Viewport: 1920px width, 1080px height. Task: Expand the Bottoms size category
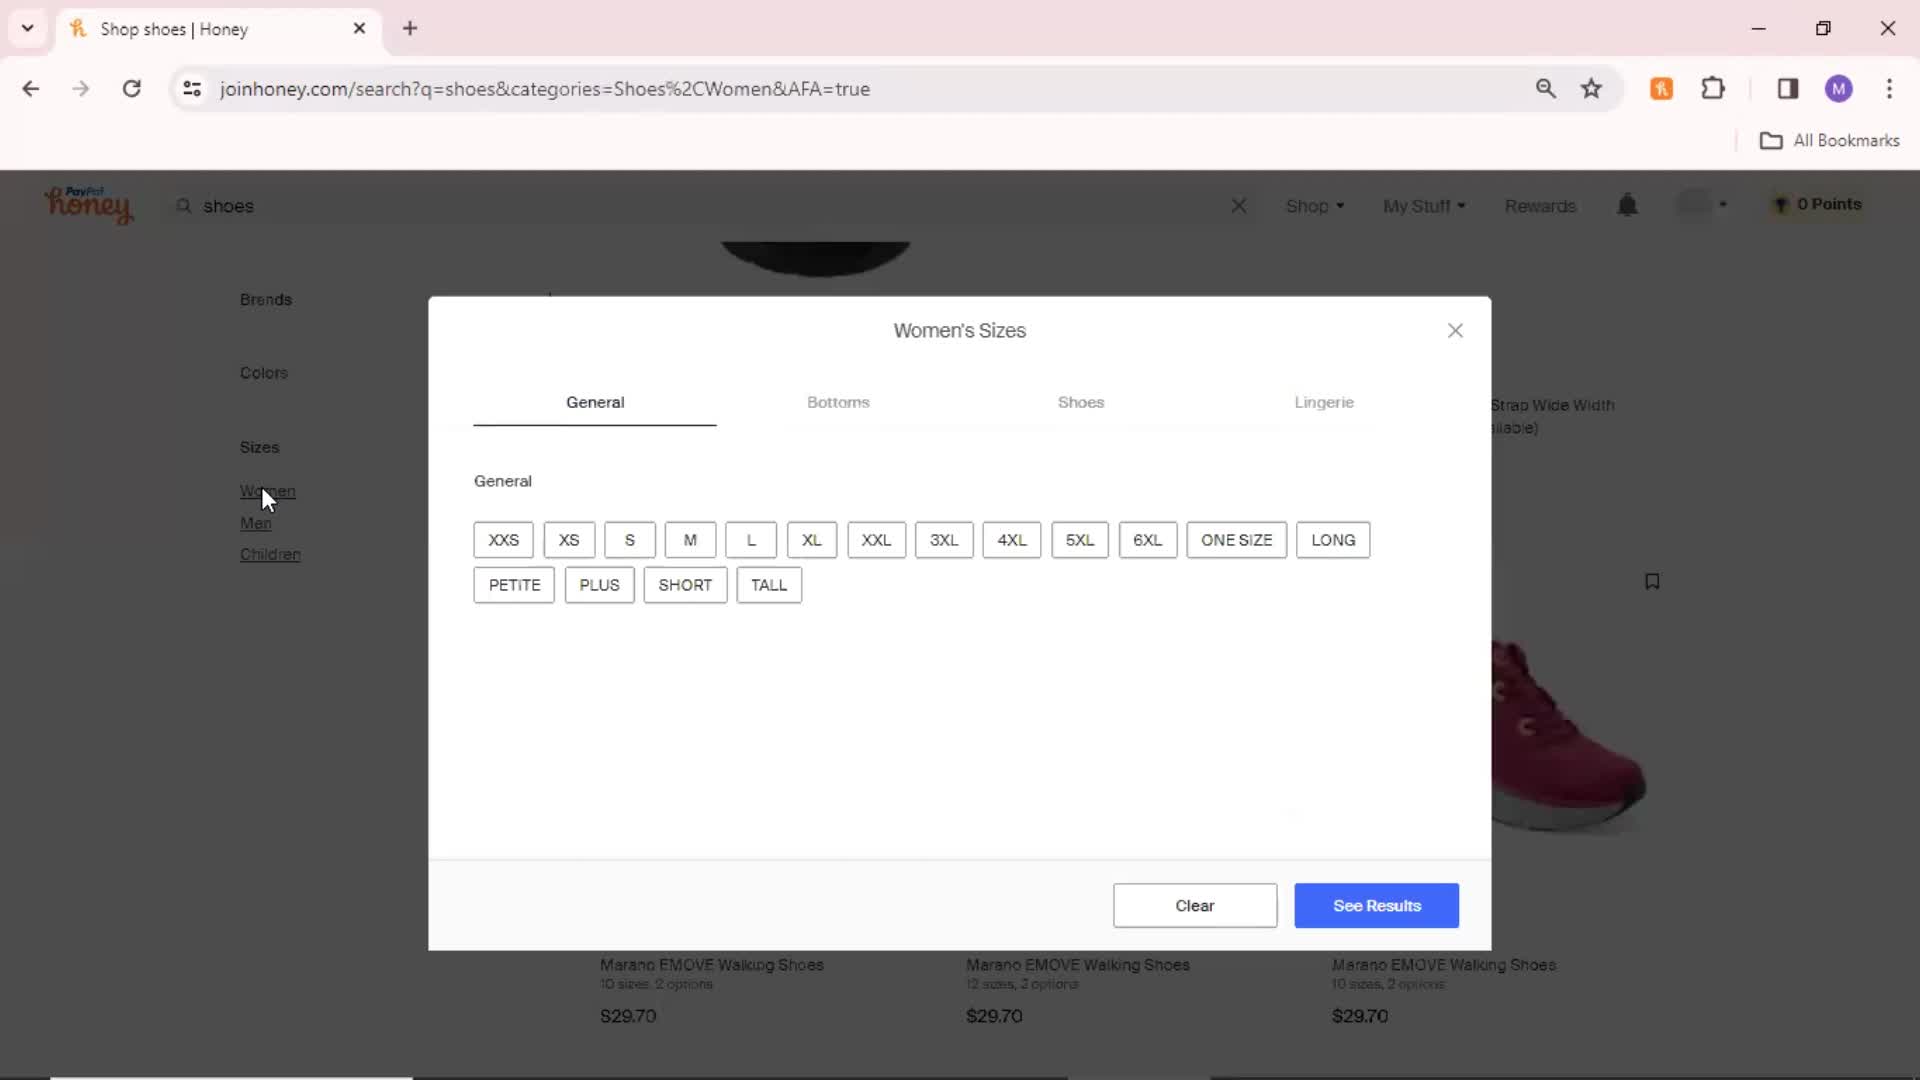[839, 402]
